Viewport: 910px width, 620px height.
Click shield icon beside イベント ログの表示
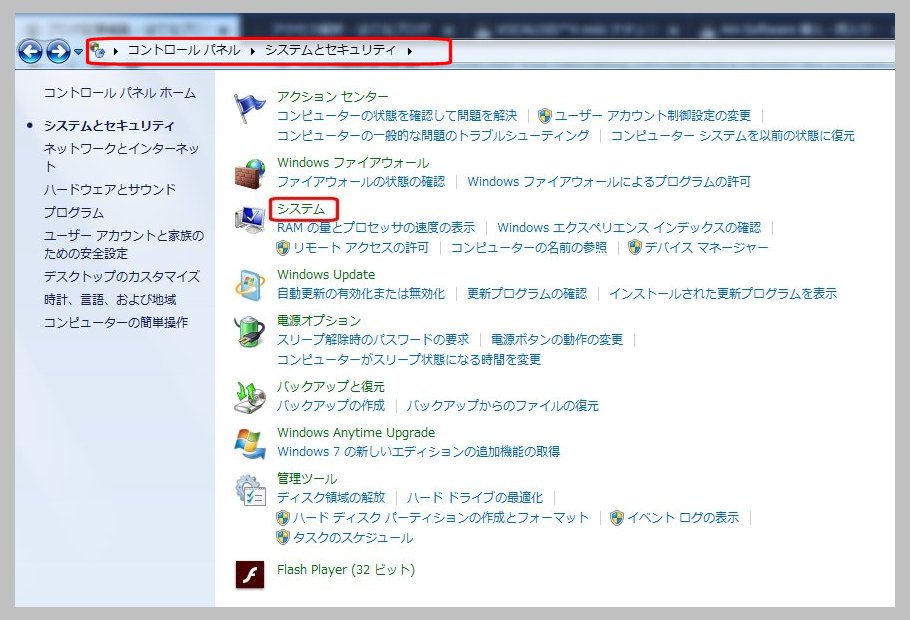(x=617, y=518)
